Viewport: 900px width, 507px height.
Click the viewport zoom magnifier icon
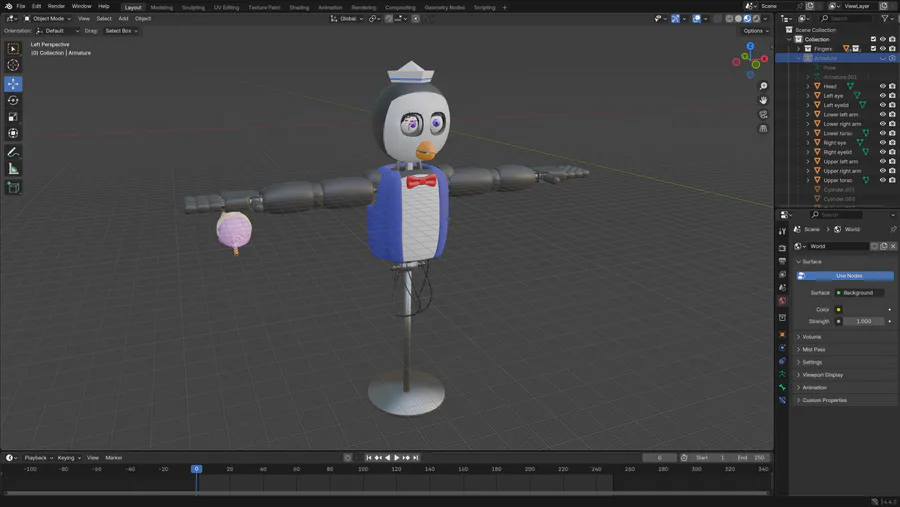click(x=763, y=86)
